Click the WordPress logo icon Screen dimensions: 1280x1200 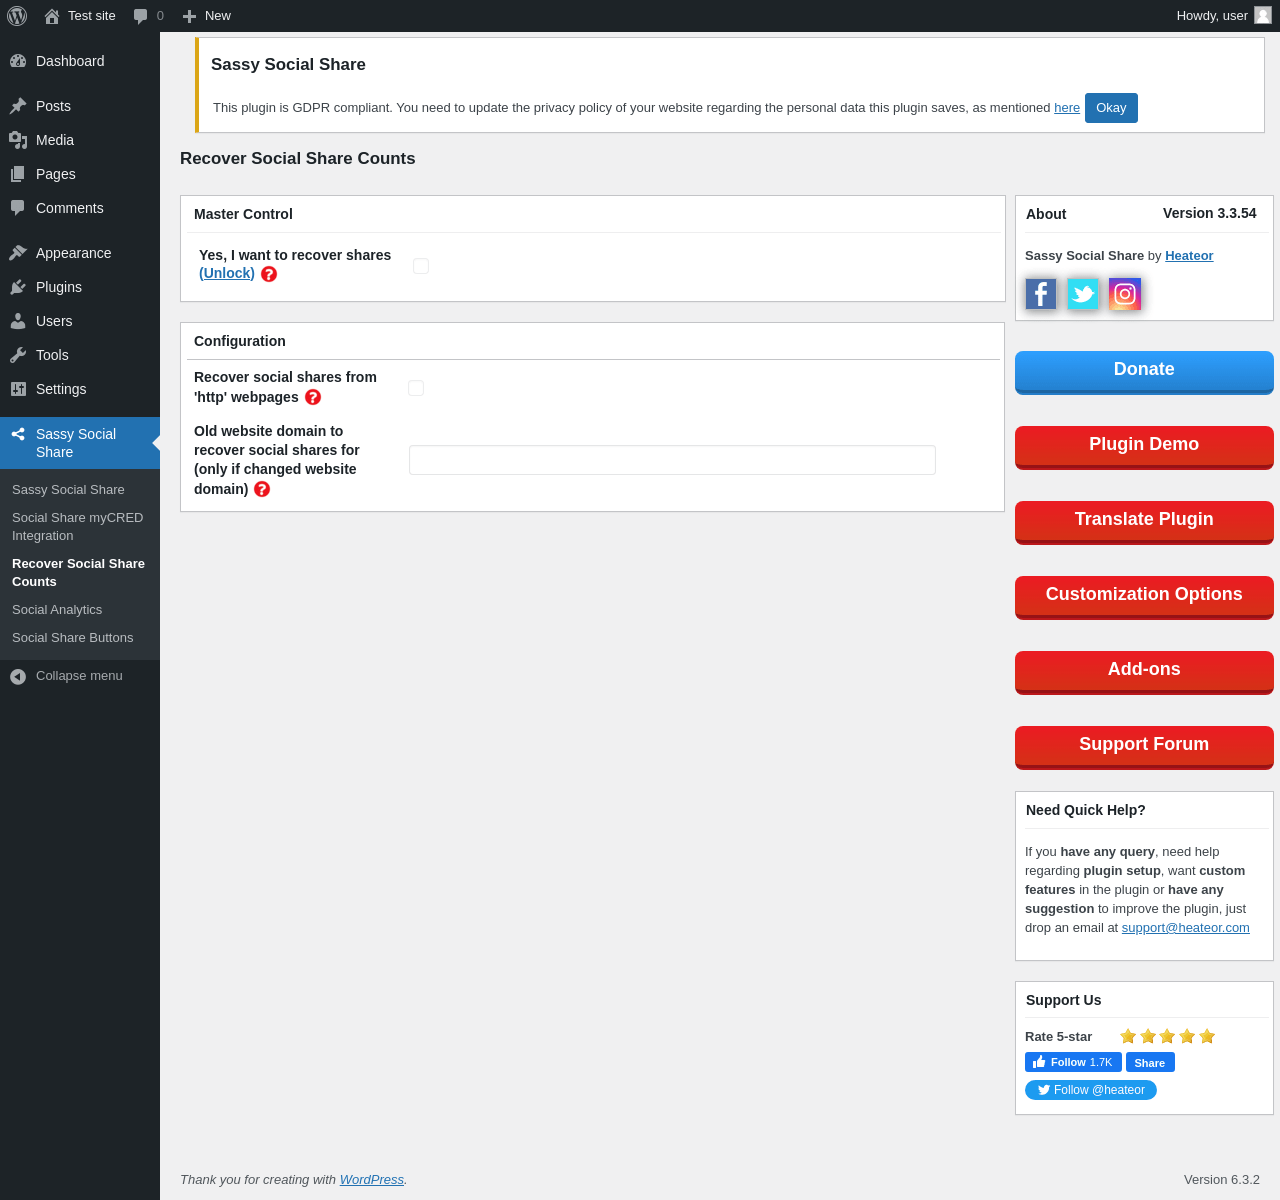pyautogui.click(x=17, y=16)
